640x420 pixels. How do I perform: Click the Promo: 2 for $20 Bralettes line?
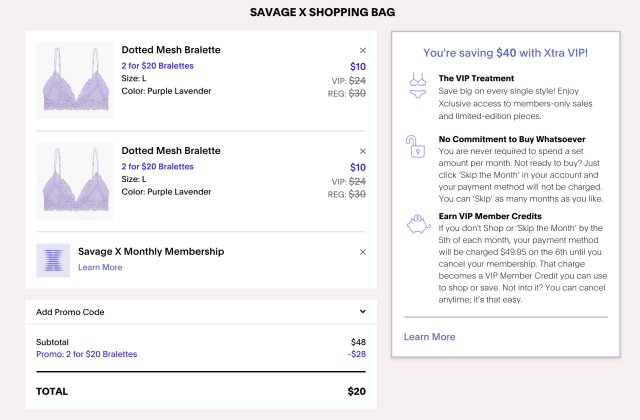(x=86, y=354)
